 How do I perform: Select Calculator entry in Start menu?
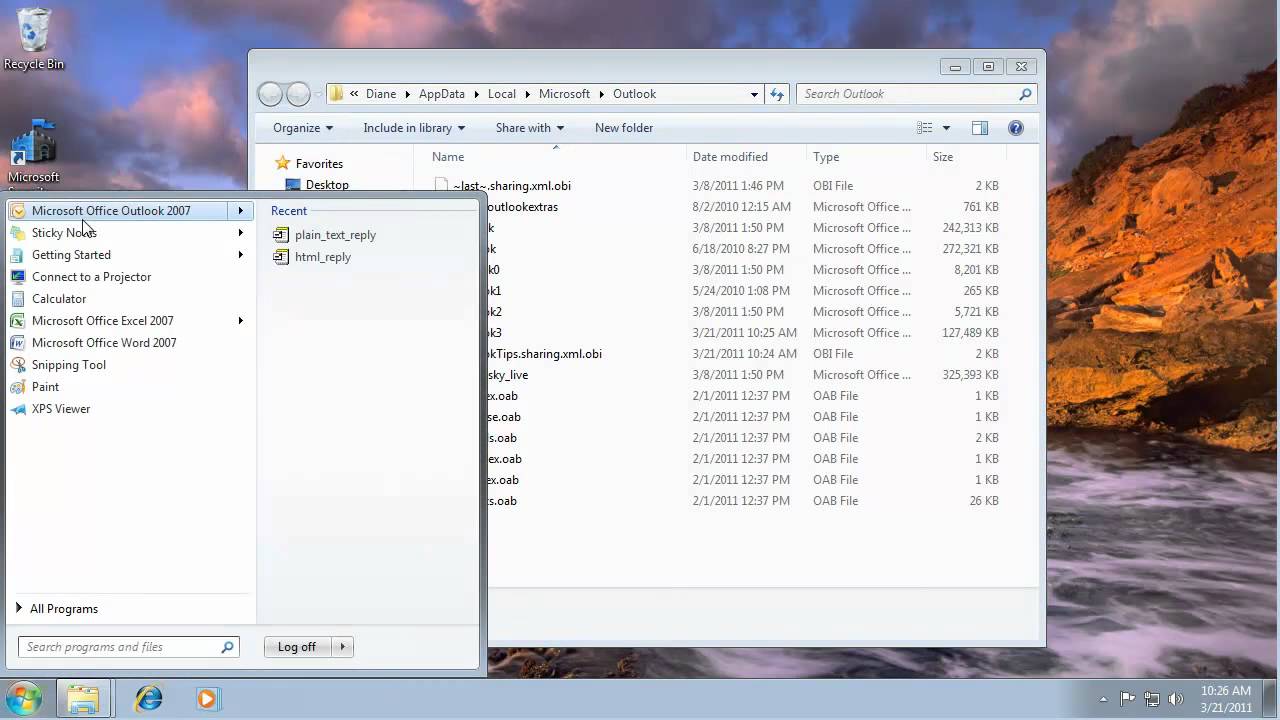[128, 299]
